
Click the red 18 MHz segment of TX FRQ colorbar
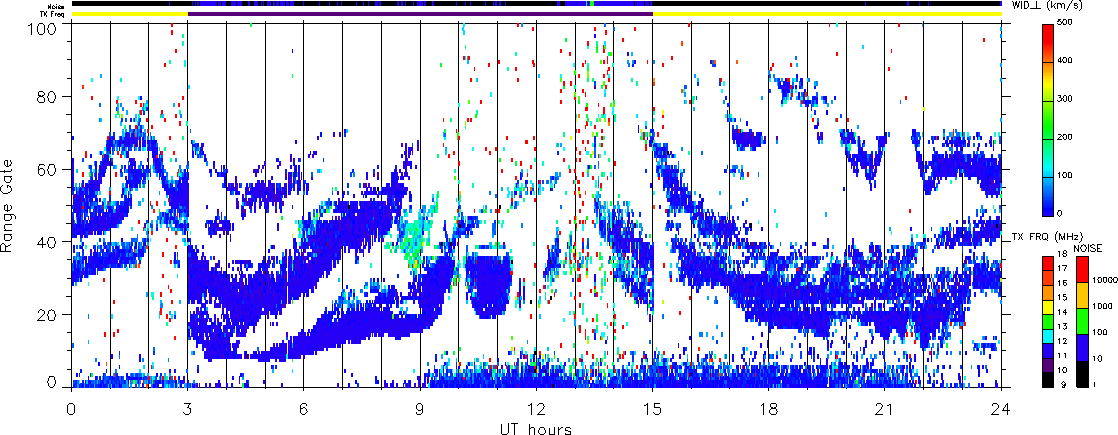[x=1049, y=263]
